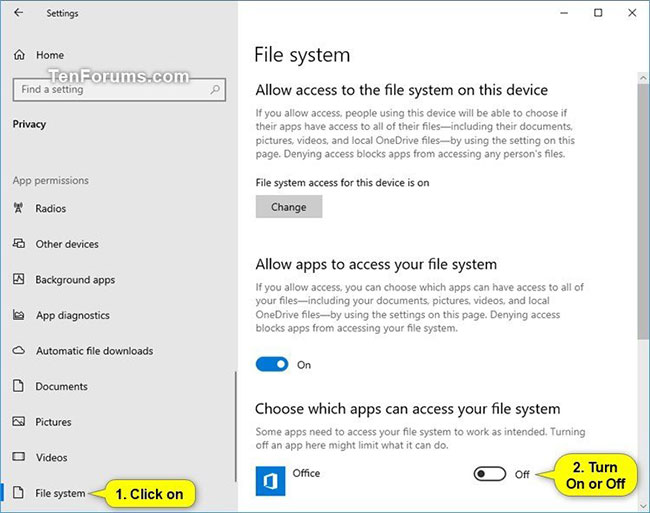Select Other devices in sidebar

pos(67,244)
